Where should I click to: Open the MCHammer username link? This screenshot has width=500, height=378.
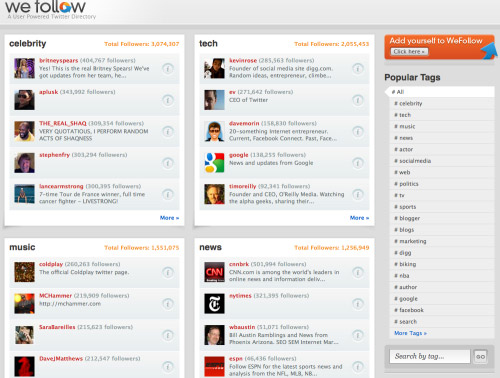(x=55, y=296)
